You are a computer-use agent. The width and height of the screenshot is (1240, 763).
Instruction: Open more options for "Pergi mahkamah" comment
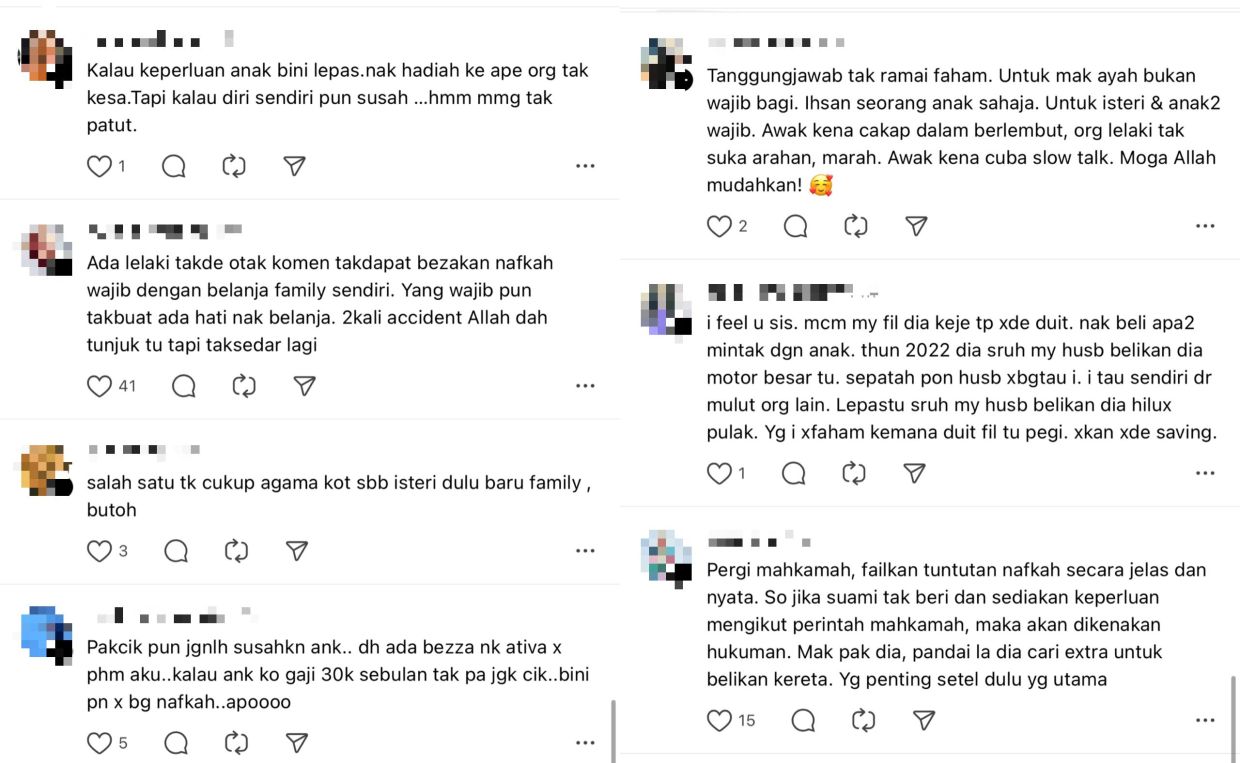(1205, 720)
